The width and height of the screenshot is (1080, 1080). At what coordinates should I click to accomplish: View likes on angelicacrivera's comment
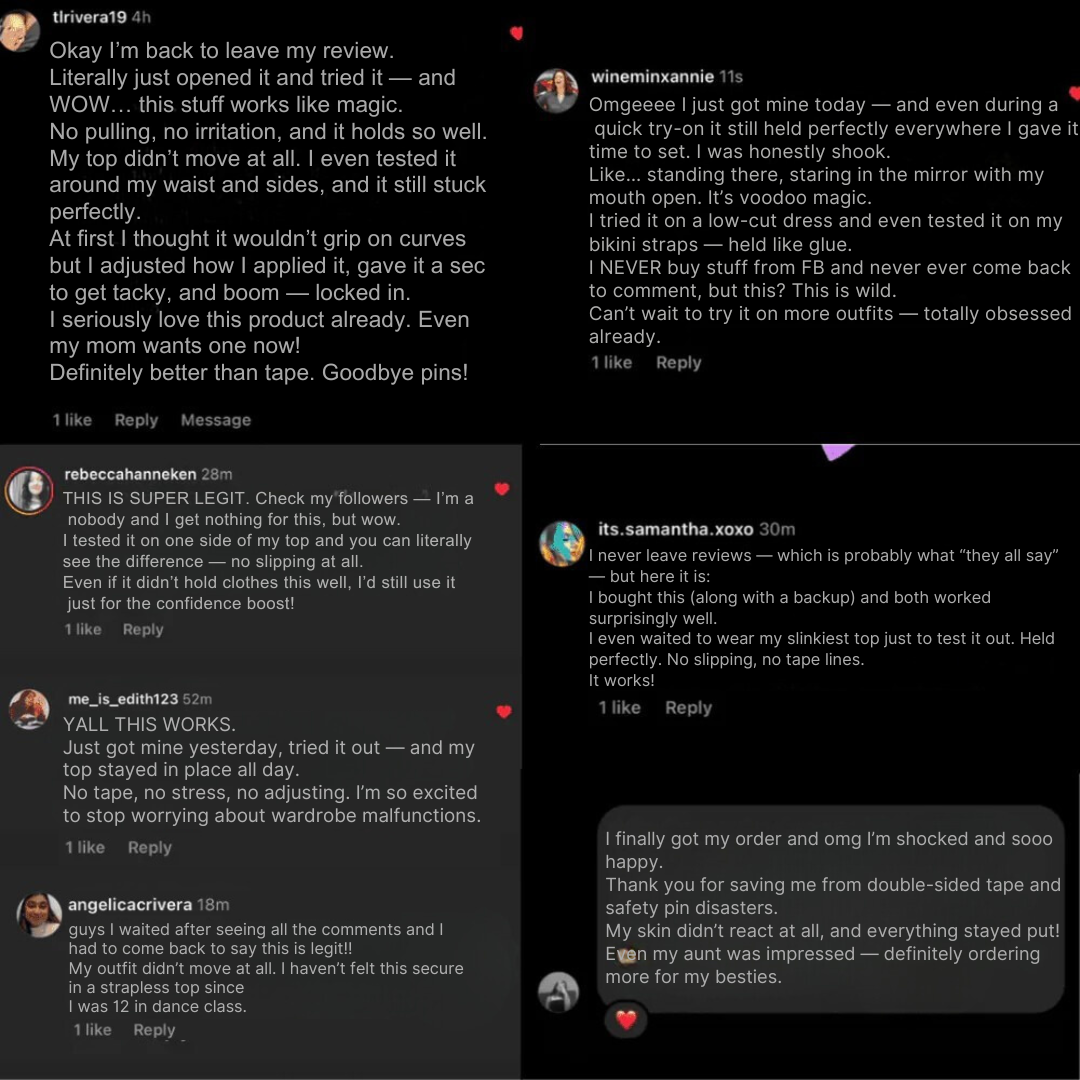tap(92, 1029)
